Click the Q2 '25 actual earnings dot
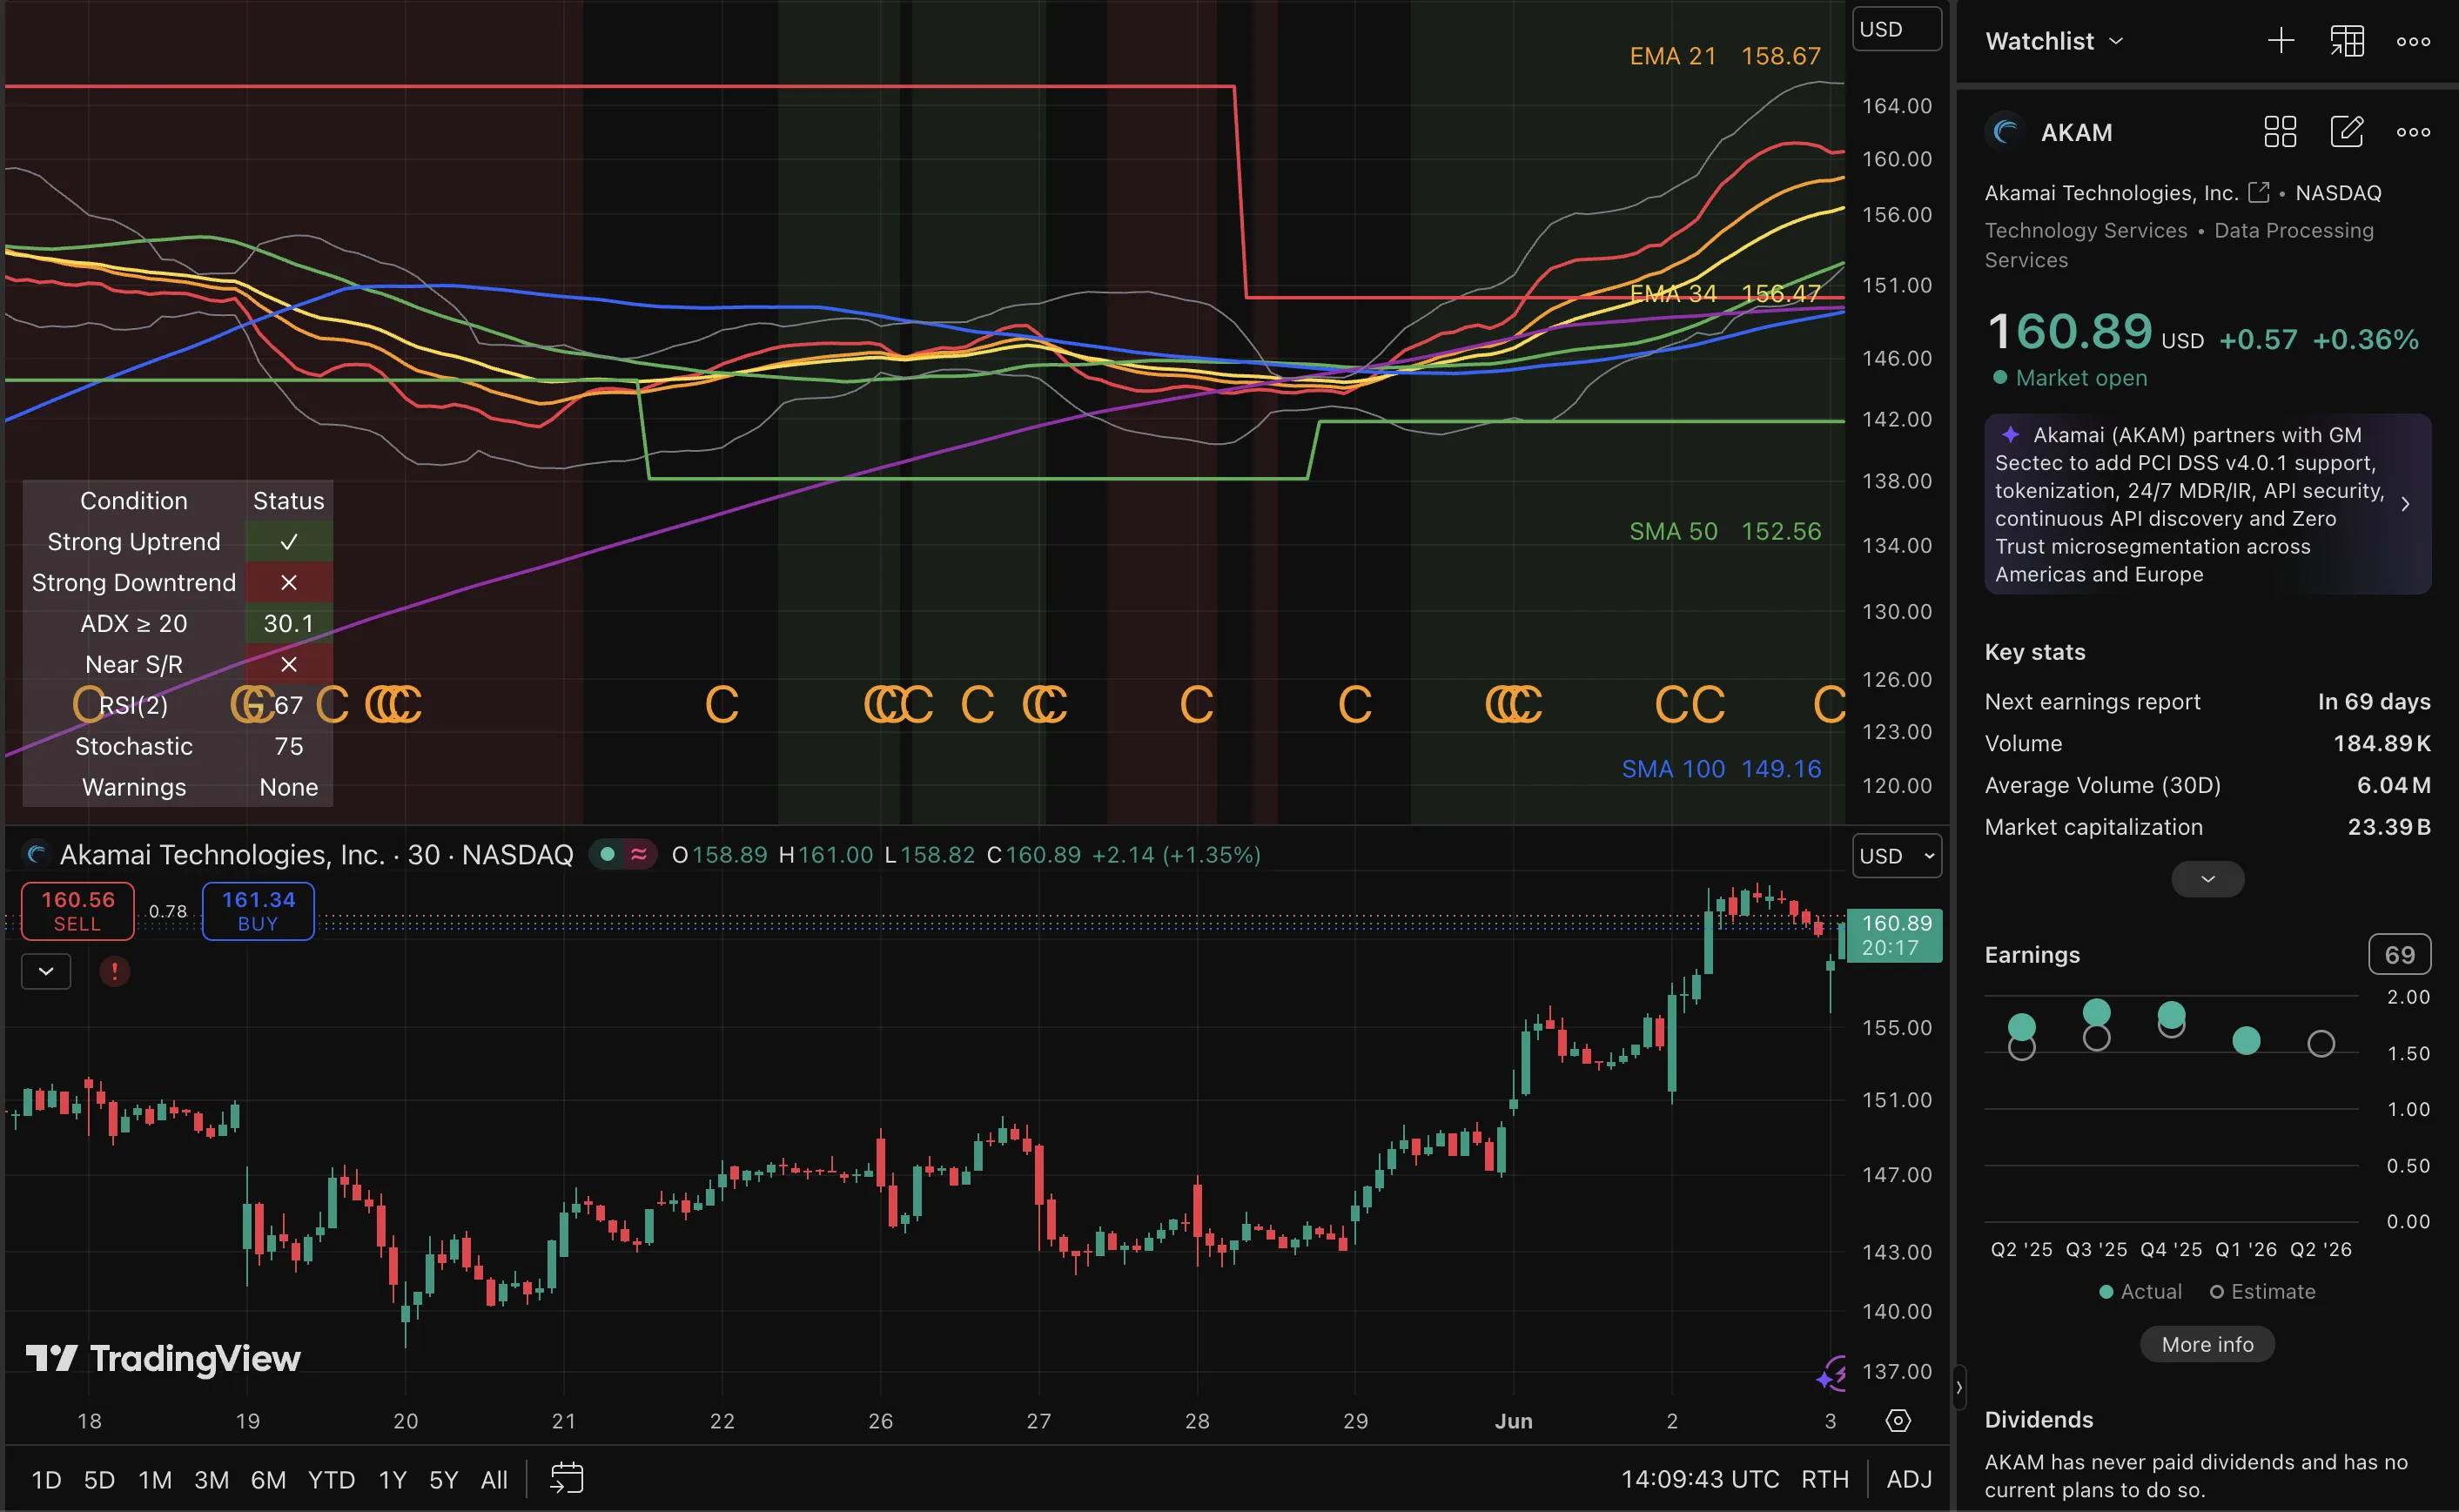Image resolution: width=2459 pixels, height=1512 pixels. click(x=2021, y=1026)
